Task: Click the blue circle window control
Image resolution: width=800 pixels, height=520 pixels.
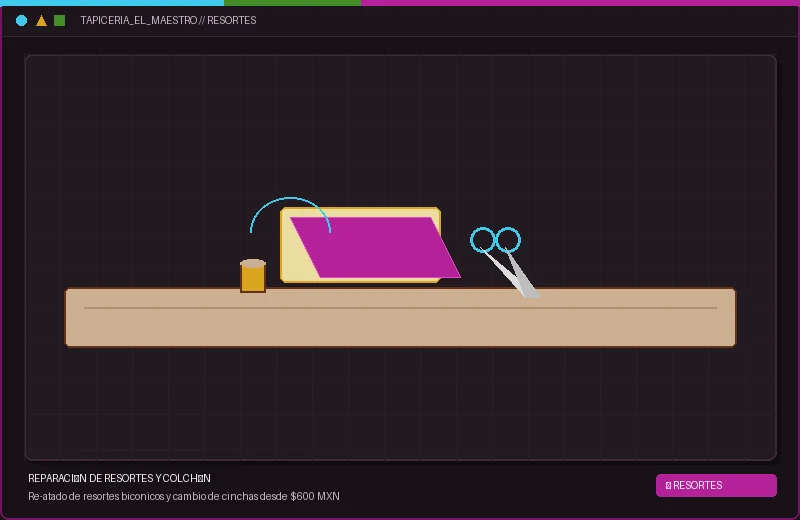Action: [21, 20]
